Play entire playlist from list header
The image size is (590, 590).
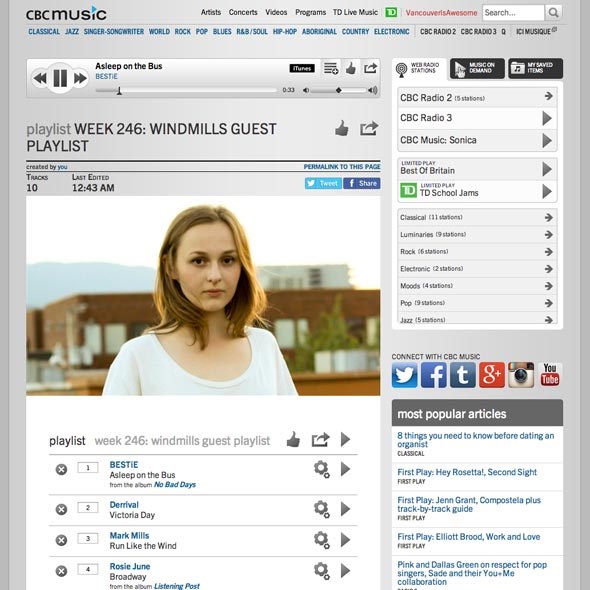coord(345,439)
